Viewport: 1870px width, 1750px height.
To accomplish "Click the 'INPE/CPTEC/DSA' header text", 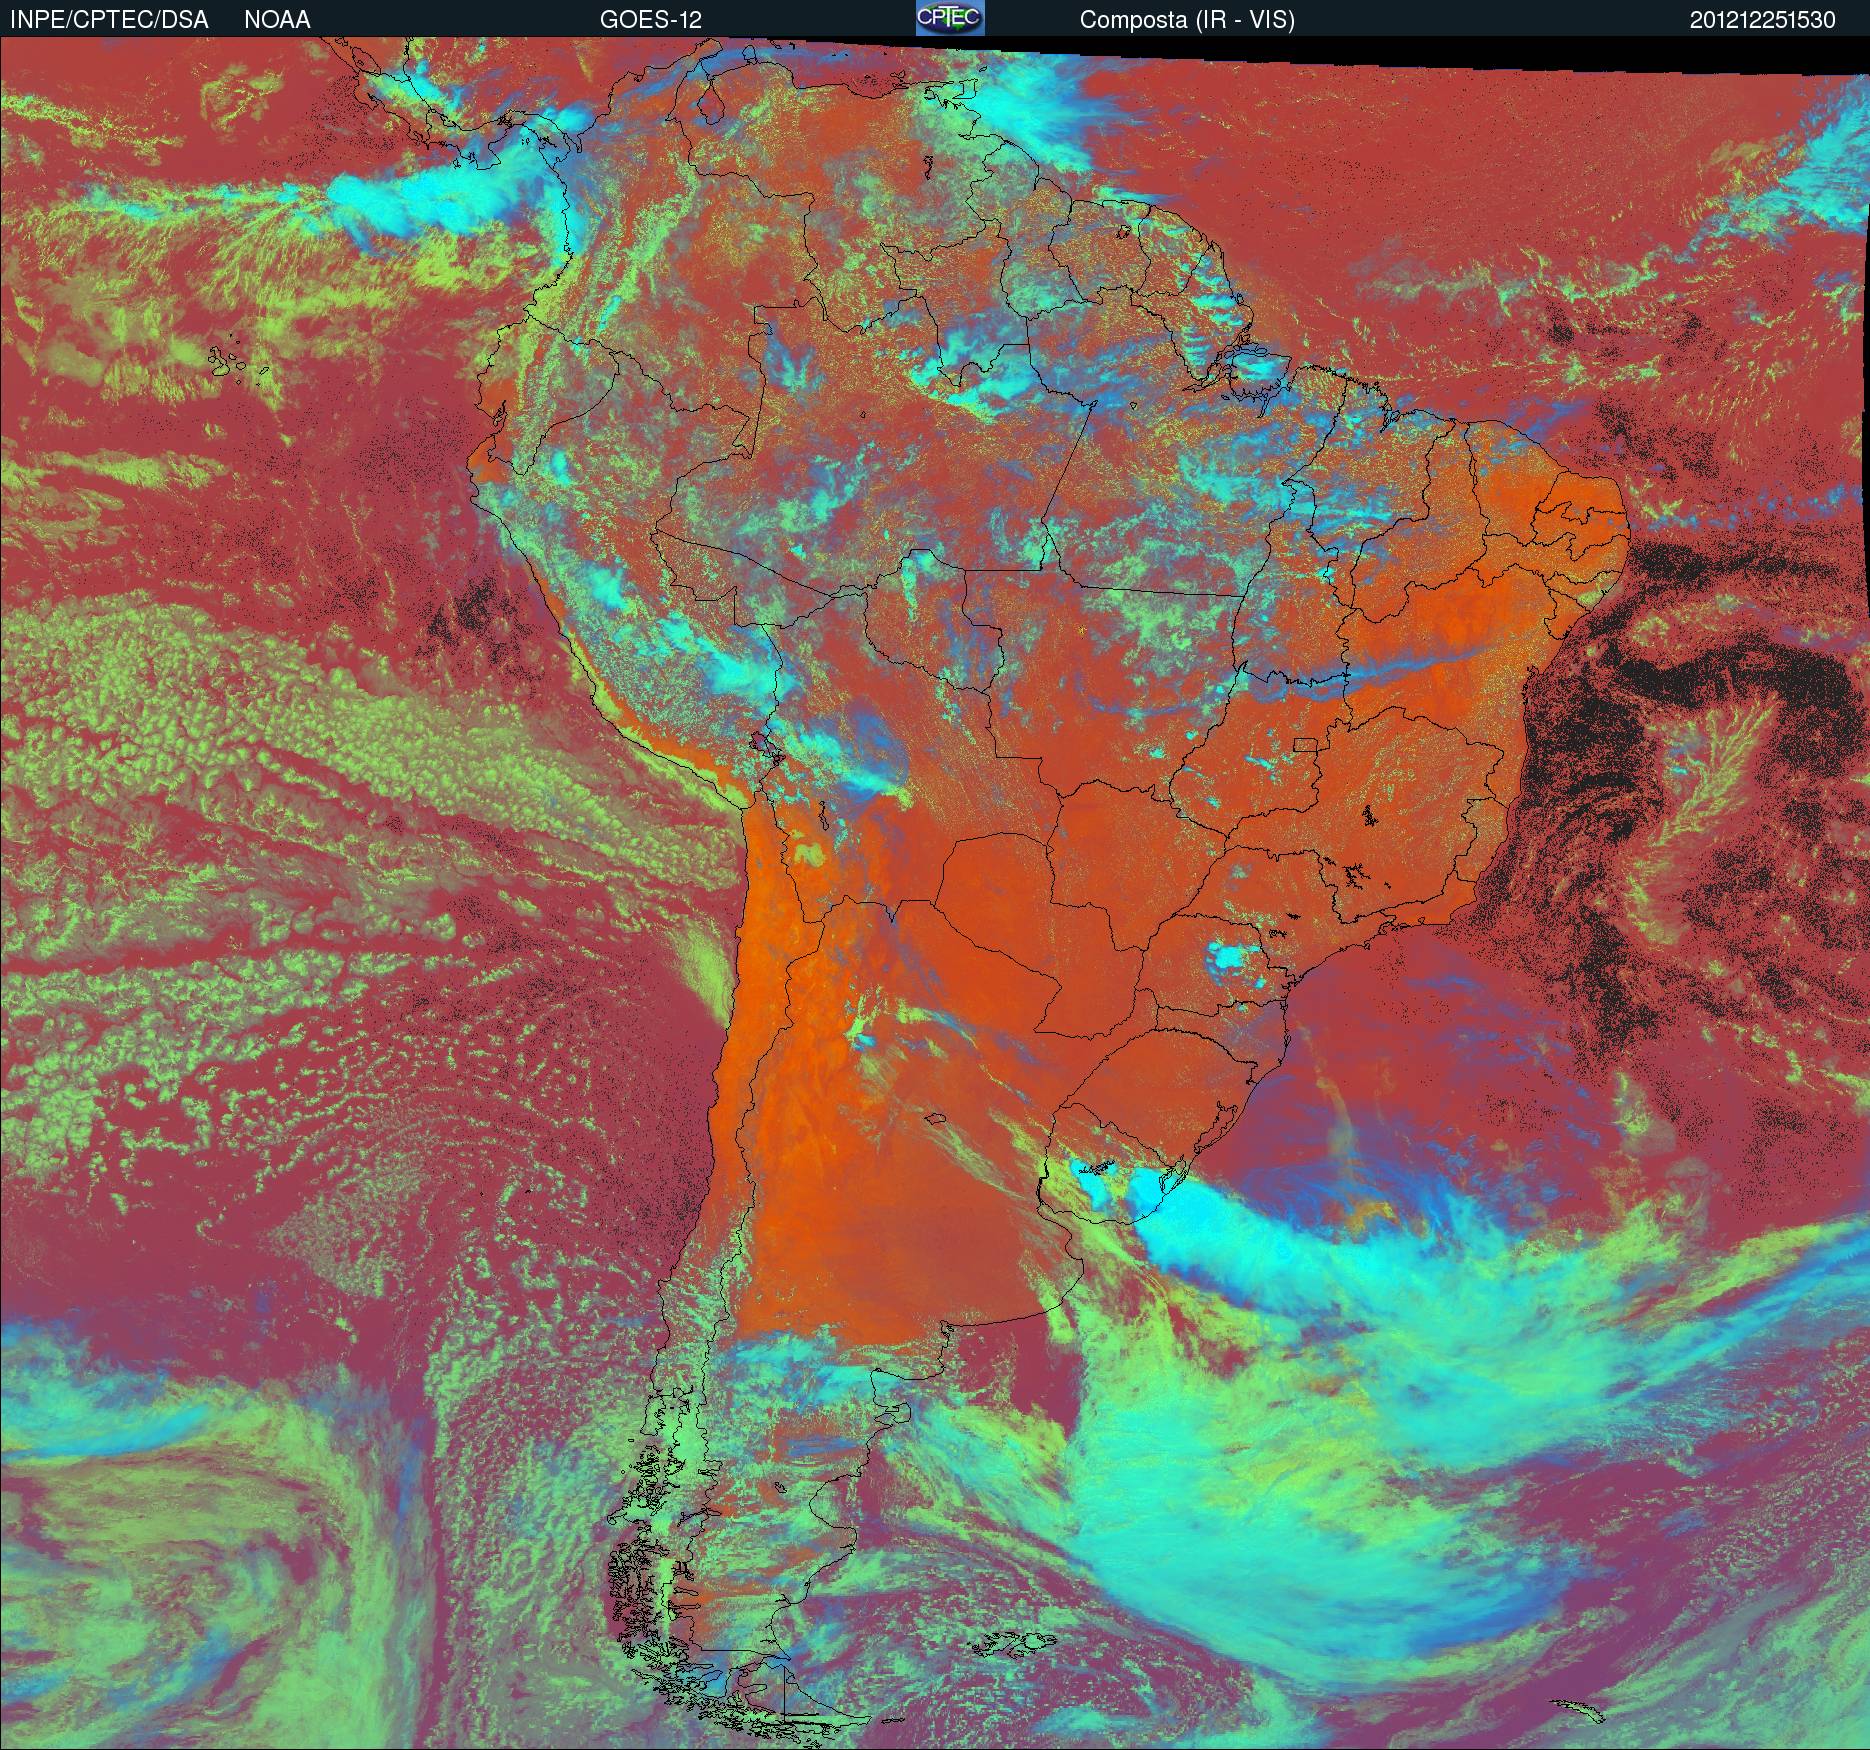I will 109,20.
